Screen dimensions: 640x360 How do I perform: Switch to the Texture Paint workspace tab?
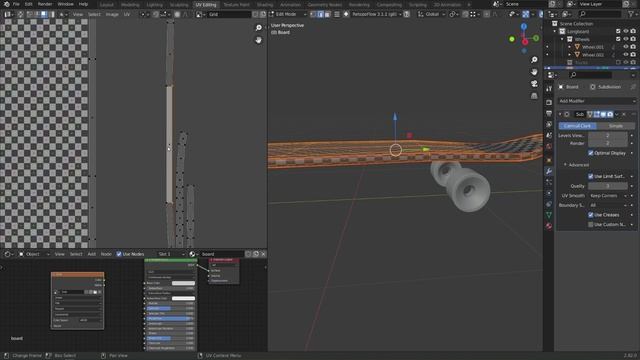pyautogui.click(x=236, y=4)
